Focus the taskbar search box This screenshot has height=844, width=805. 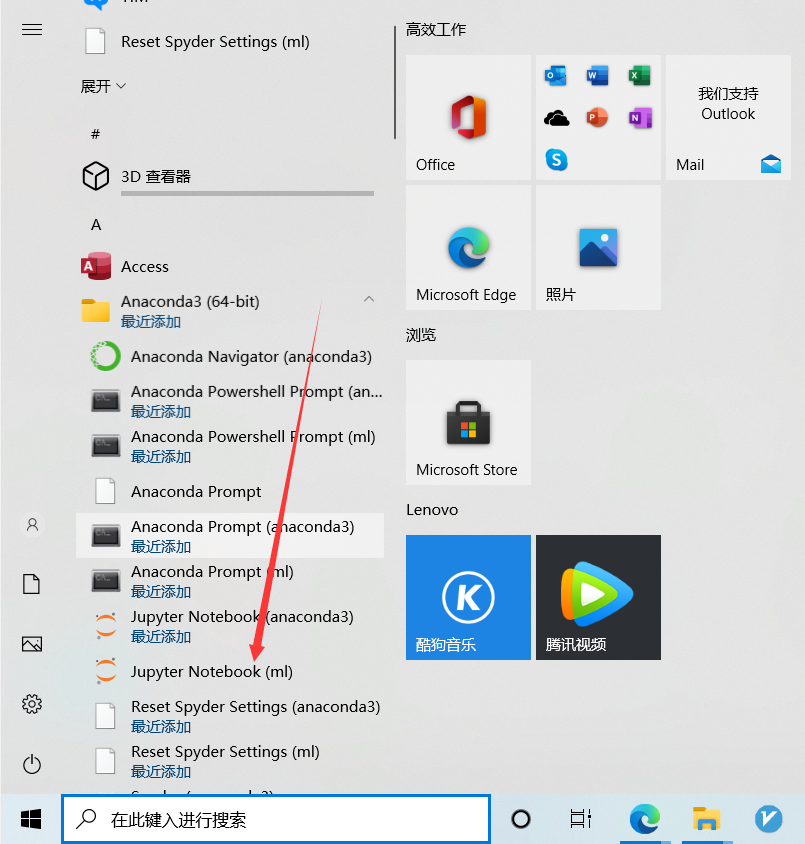coord(276,819)
